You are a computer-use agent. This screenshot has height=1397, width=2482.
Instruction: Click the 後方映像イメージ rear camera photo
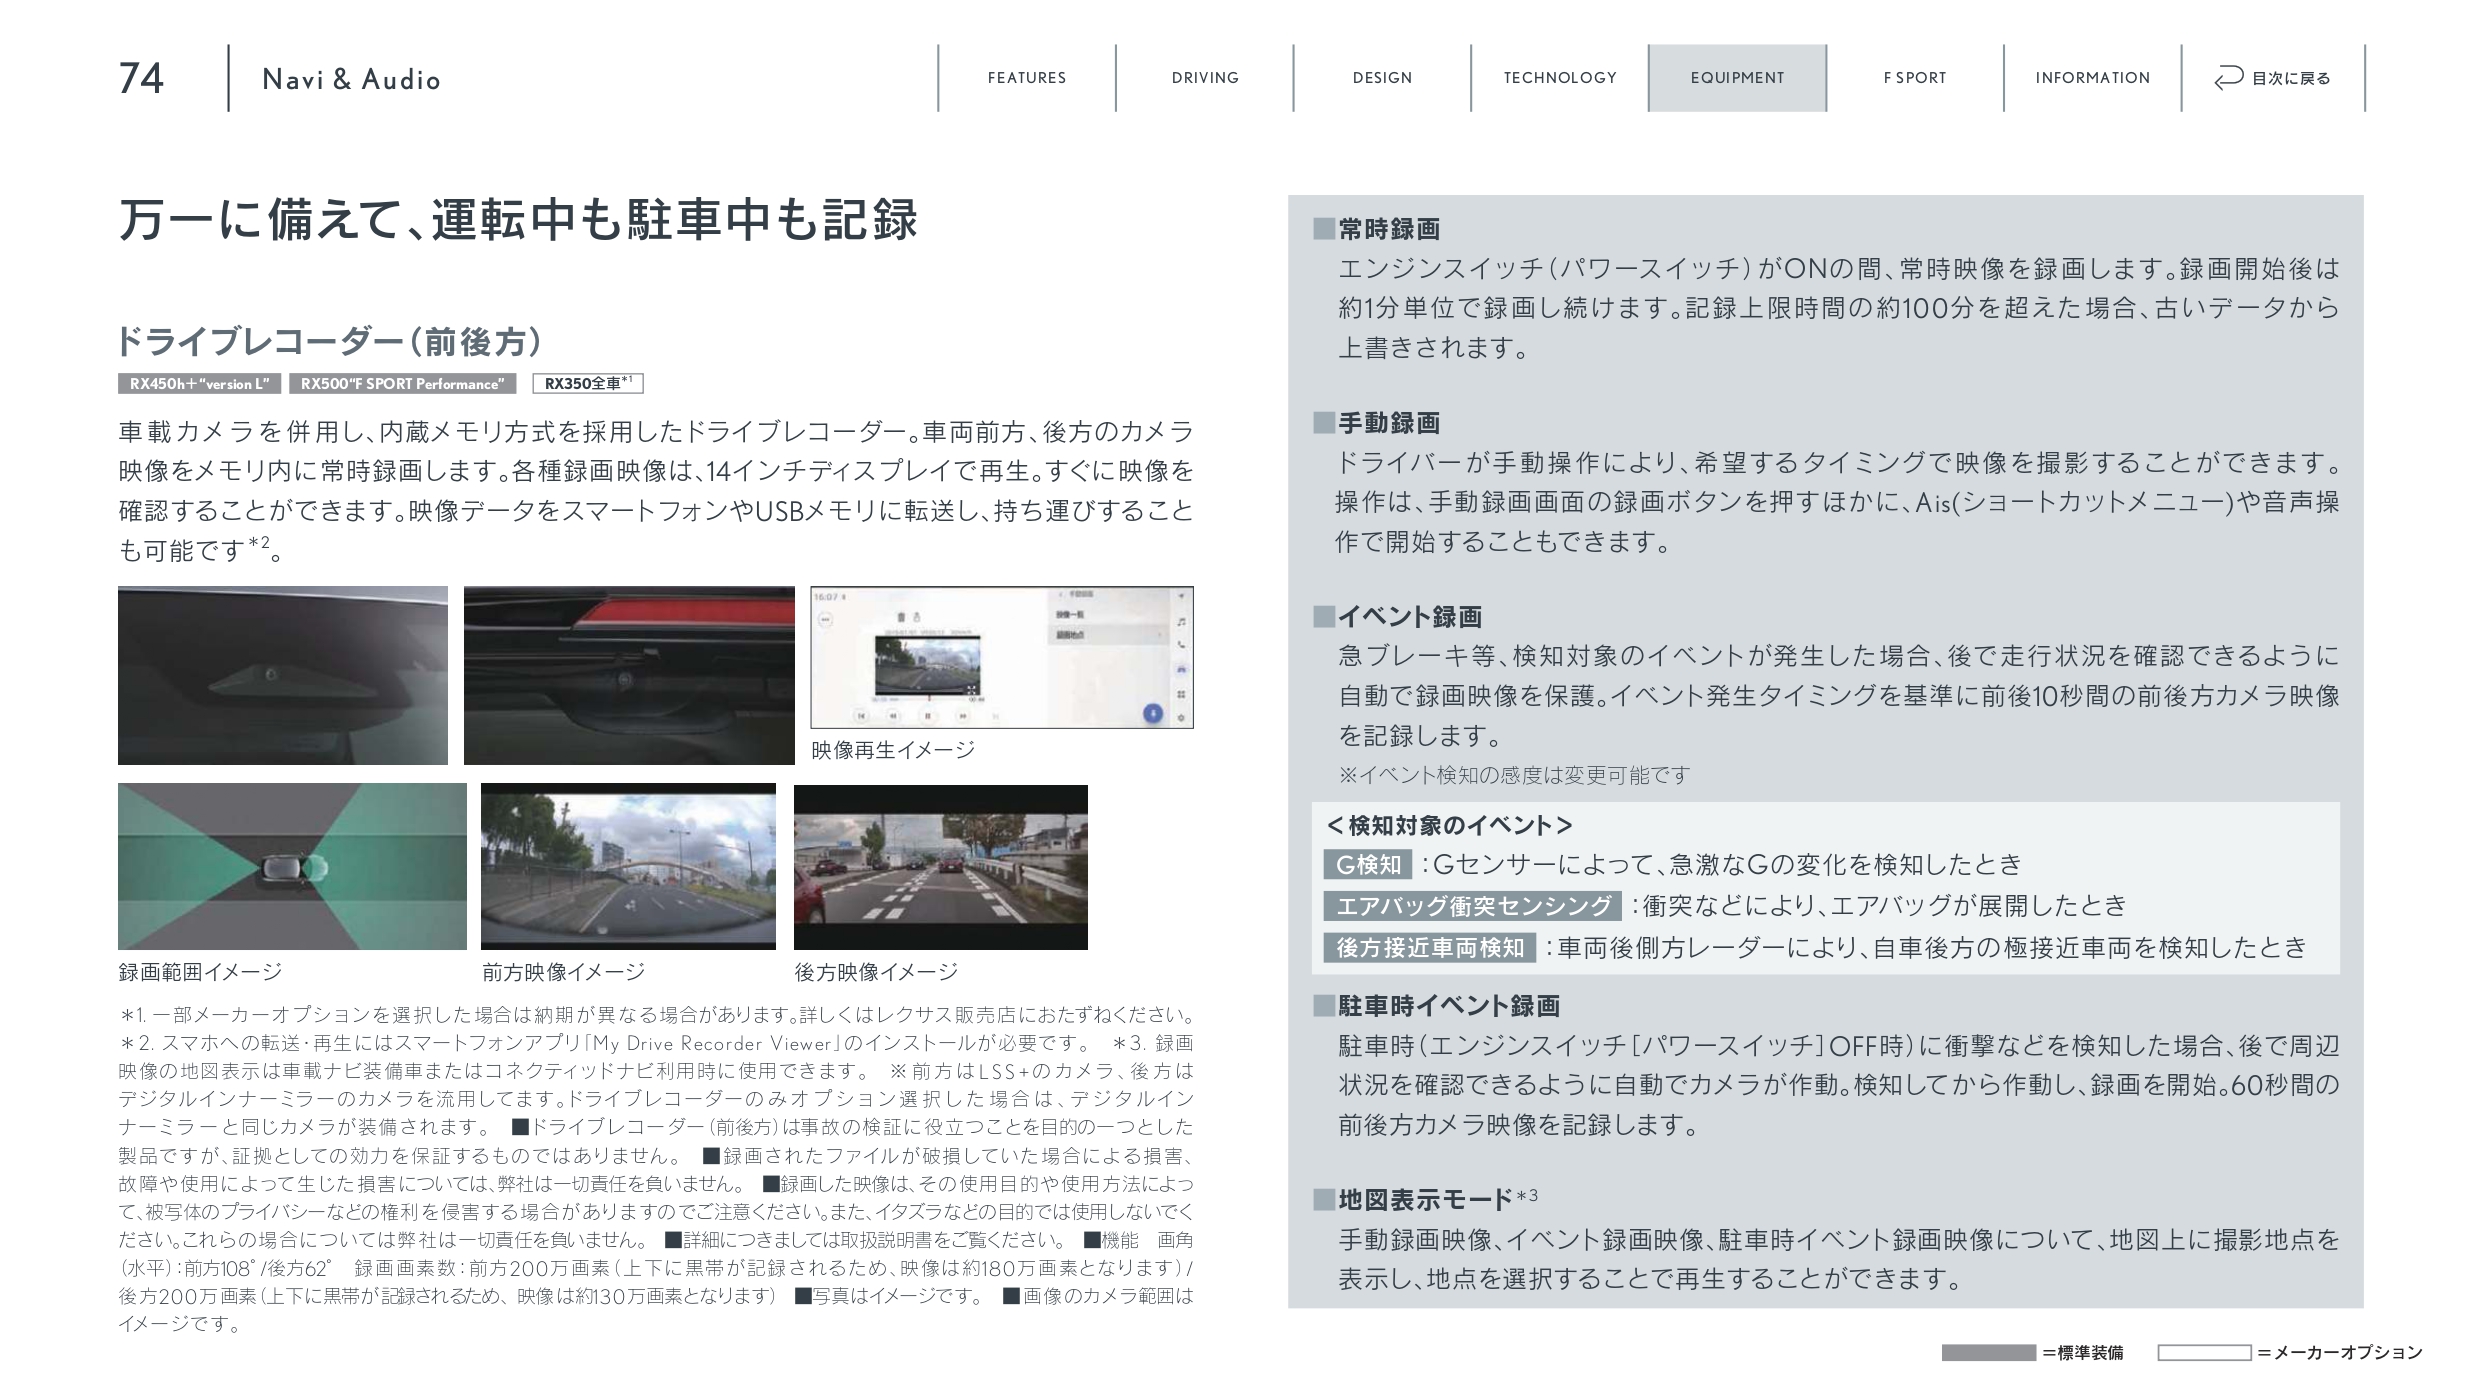[x=940, y=866]
